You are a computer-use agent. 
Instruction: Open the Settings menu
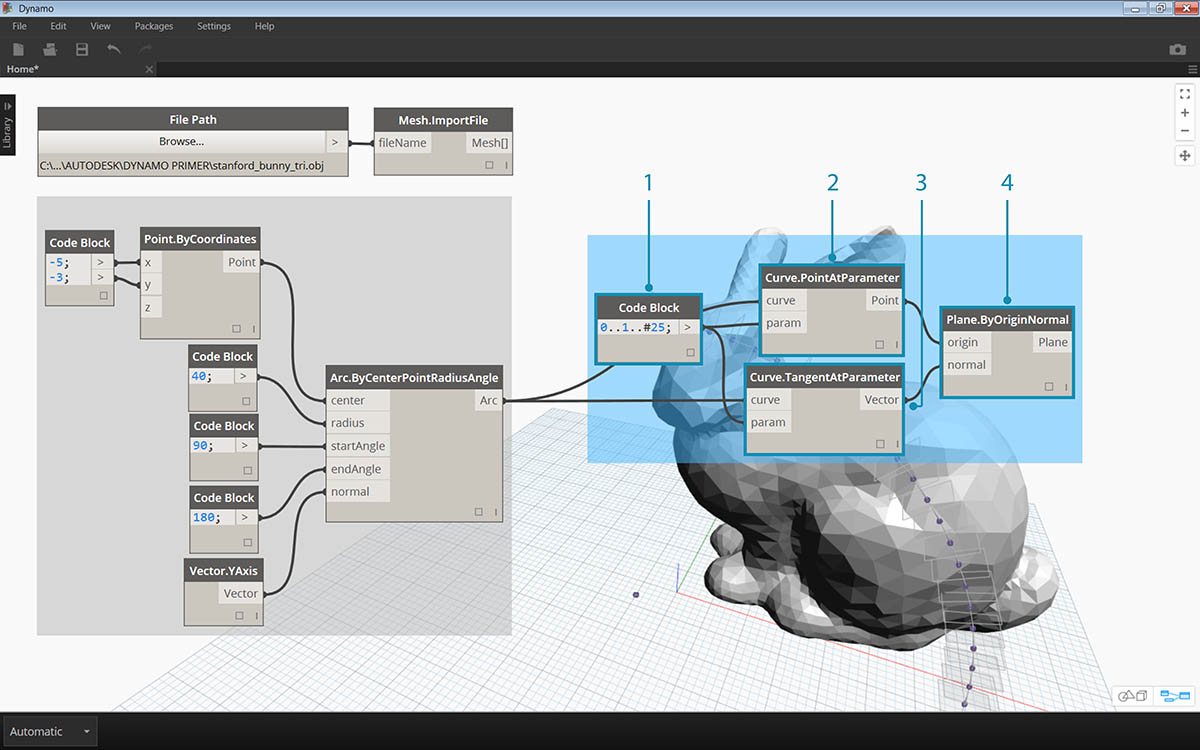pos(213,26)
